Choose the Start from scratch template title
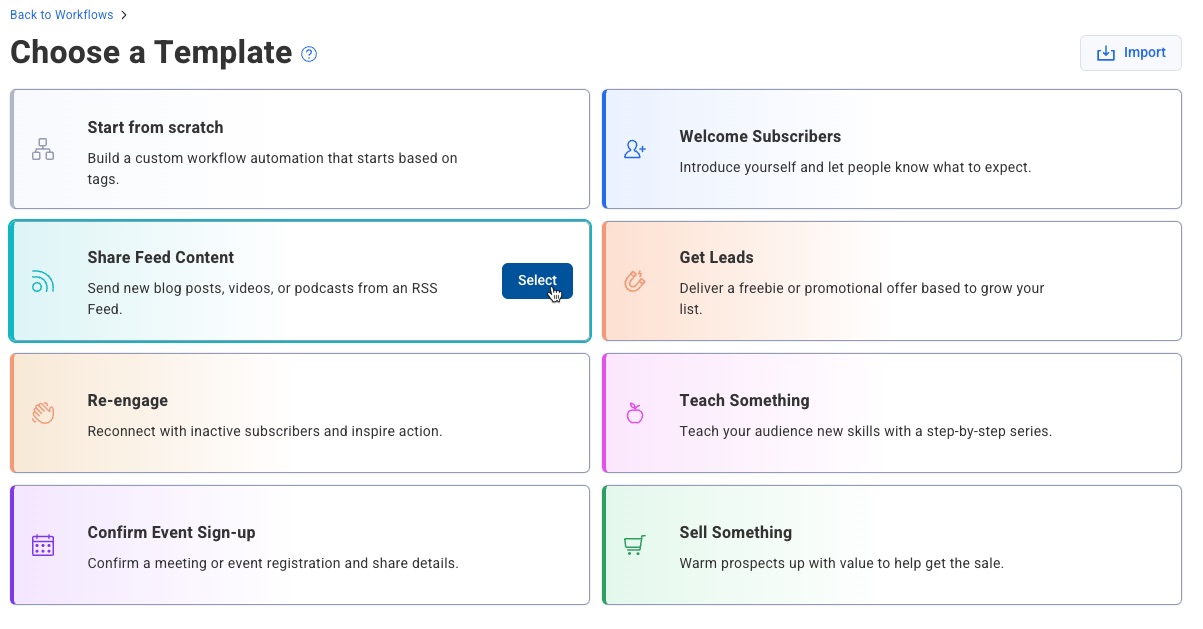 point(155,128)
